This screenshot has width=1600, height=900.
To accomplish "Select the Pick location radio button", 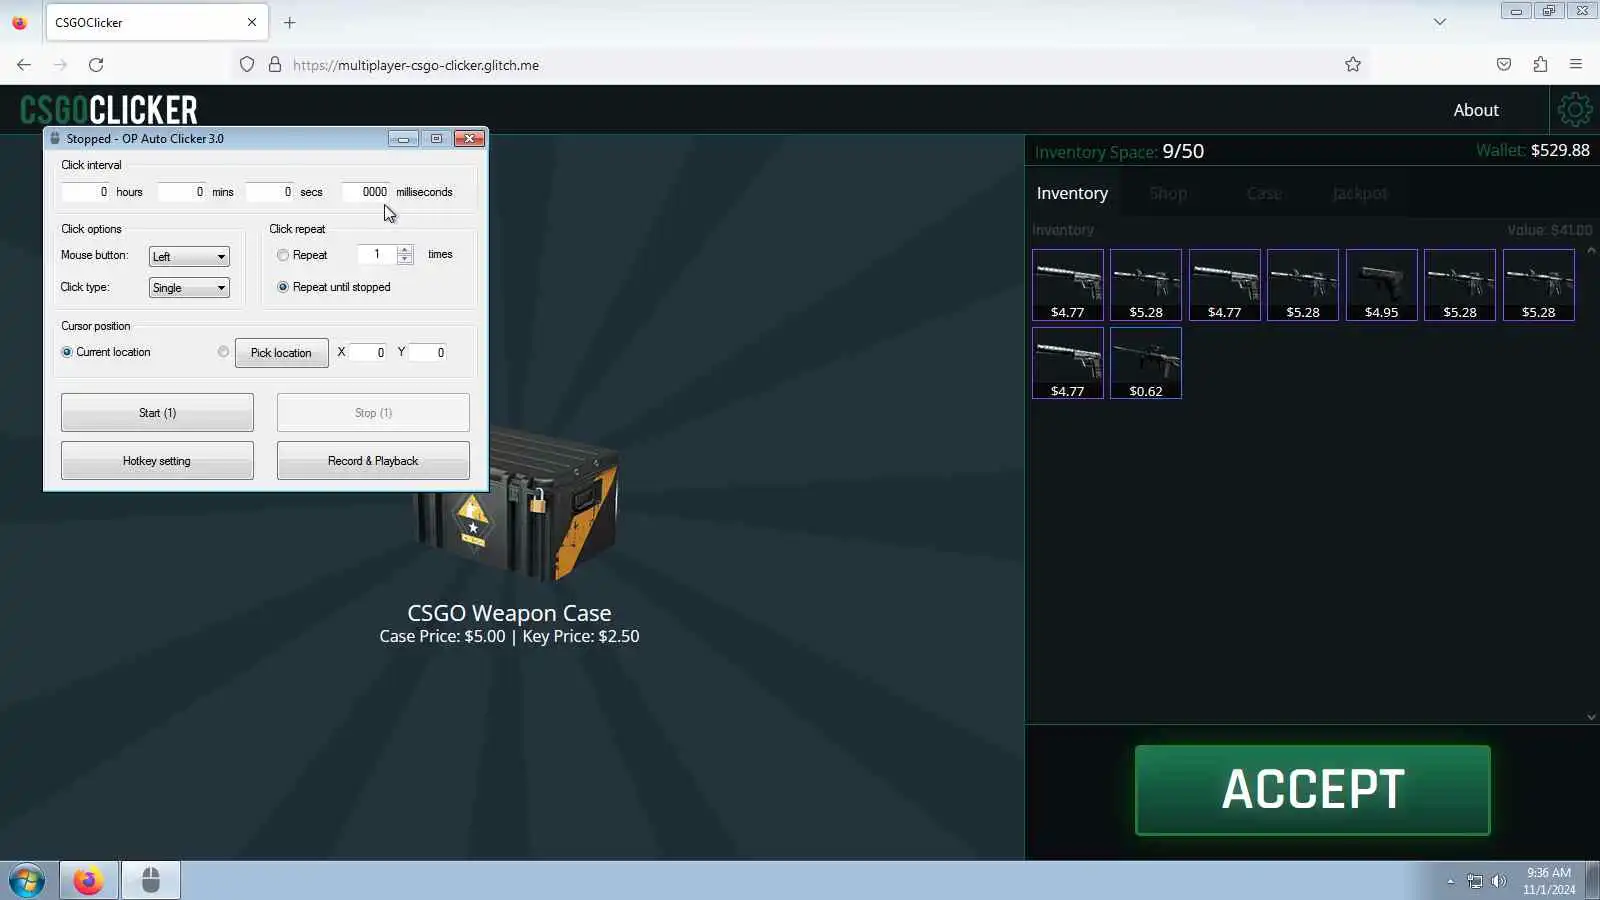I will (223, 352).
